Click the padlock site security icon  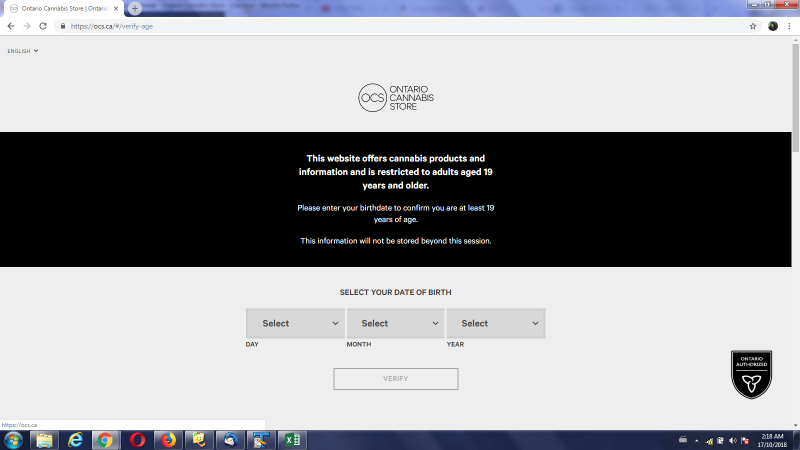coord(63,26)
